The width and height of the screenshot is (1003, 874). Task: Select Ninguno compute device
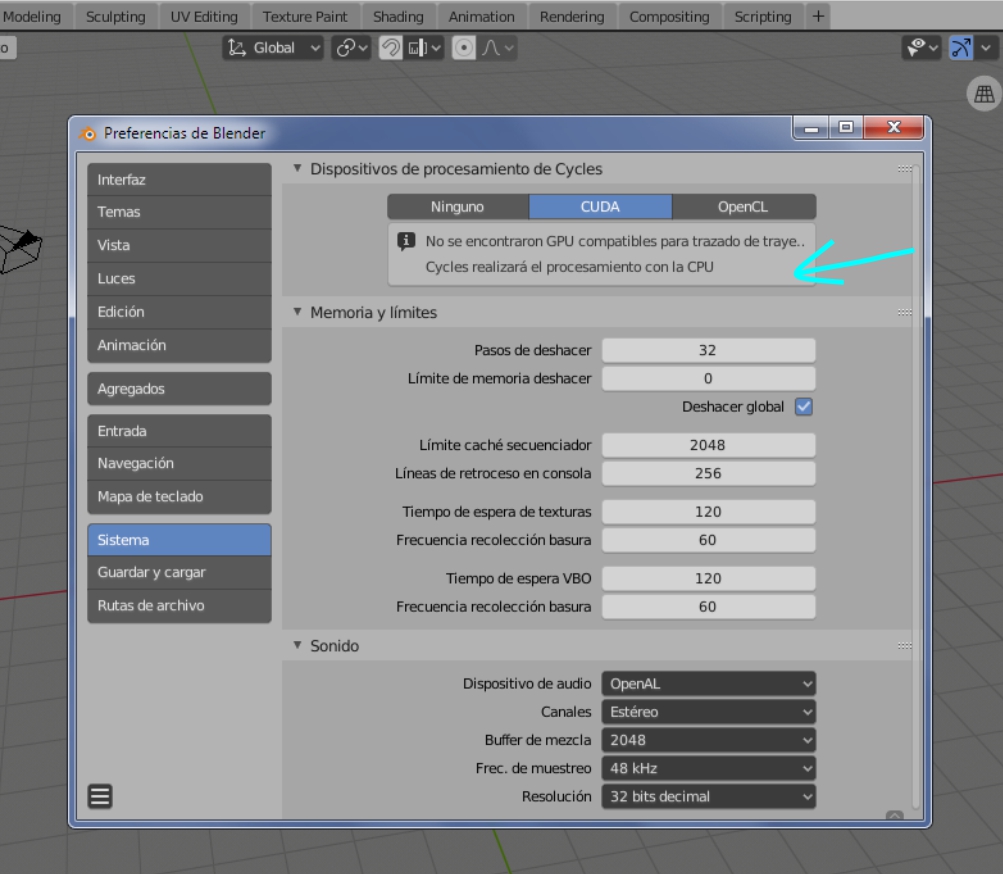point(457,207)
